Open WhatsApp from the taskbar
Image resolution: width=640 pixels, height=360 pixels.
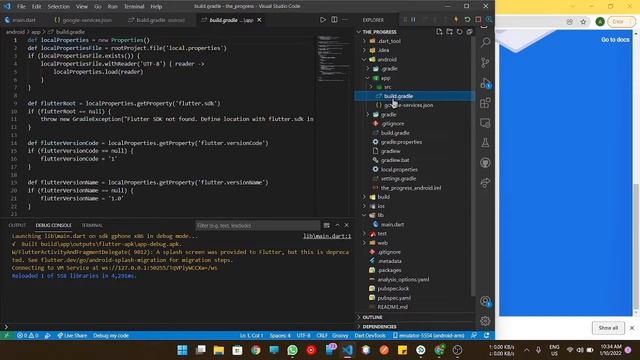click(292, 350)
